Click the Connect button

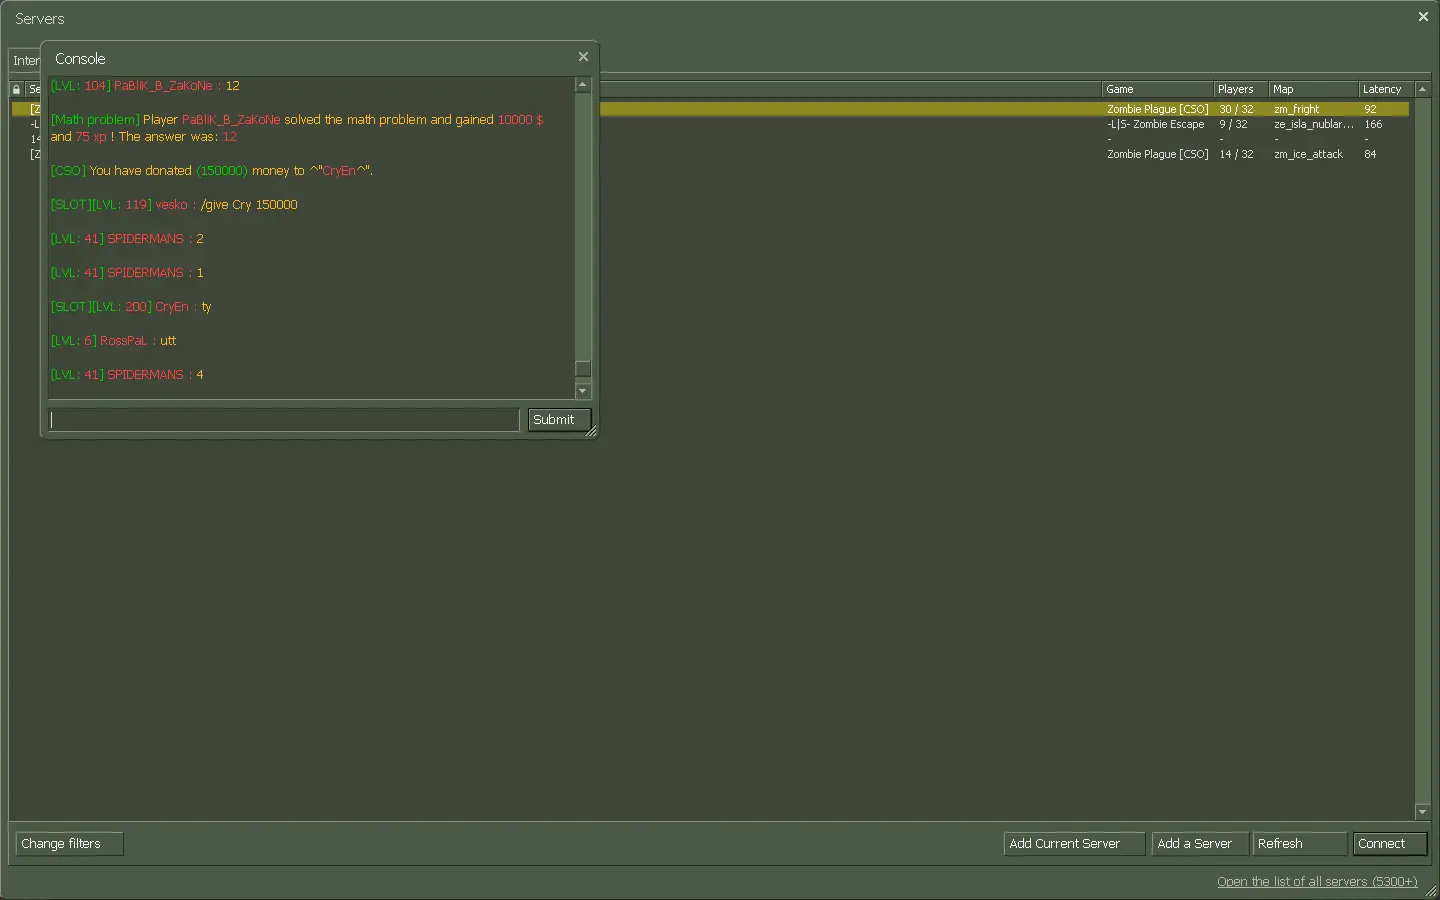pyautogui.click(x=1389, y=844)
